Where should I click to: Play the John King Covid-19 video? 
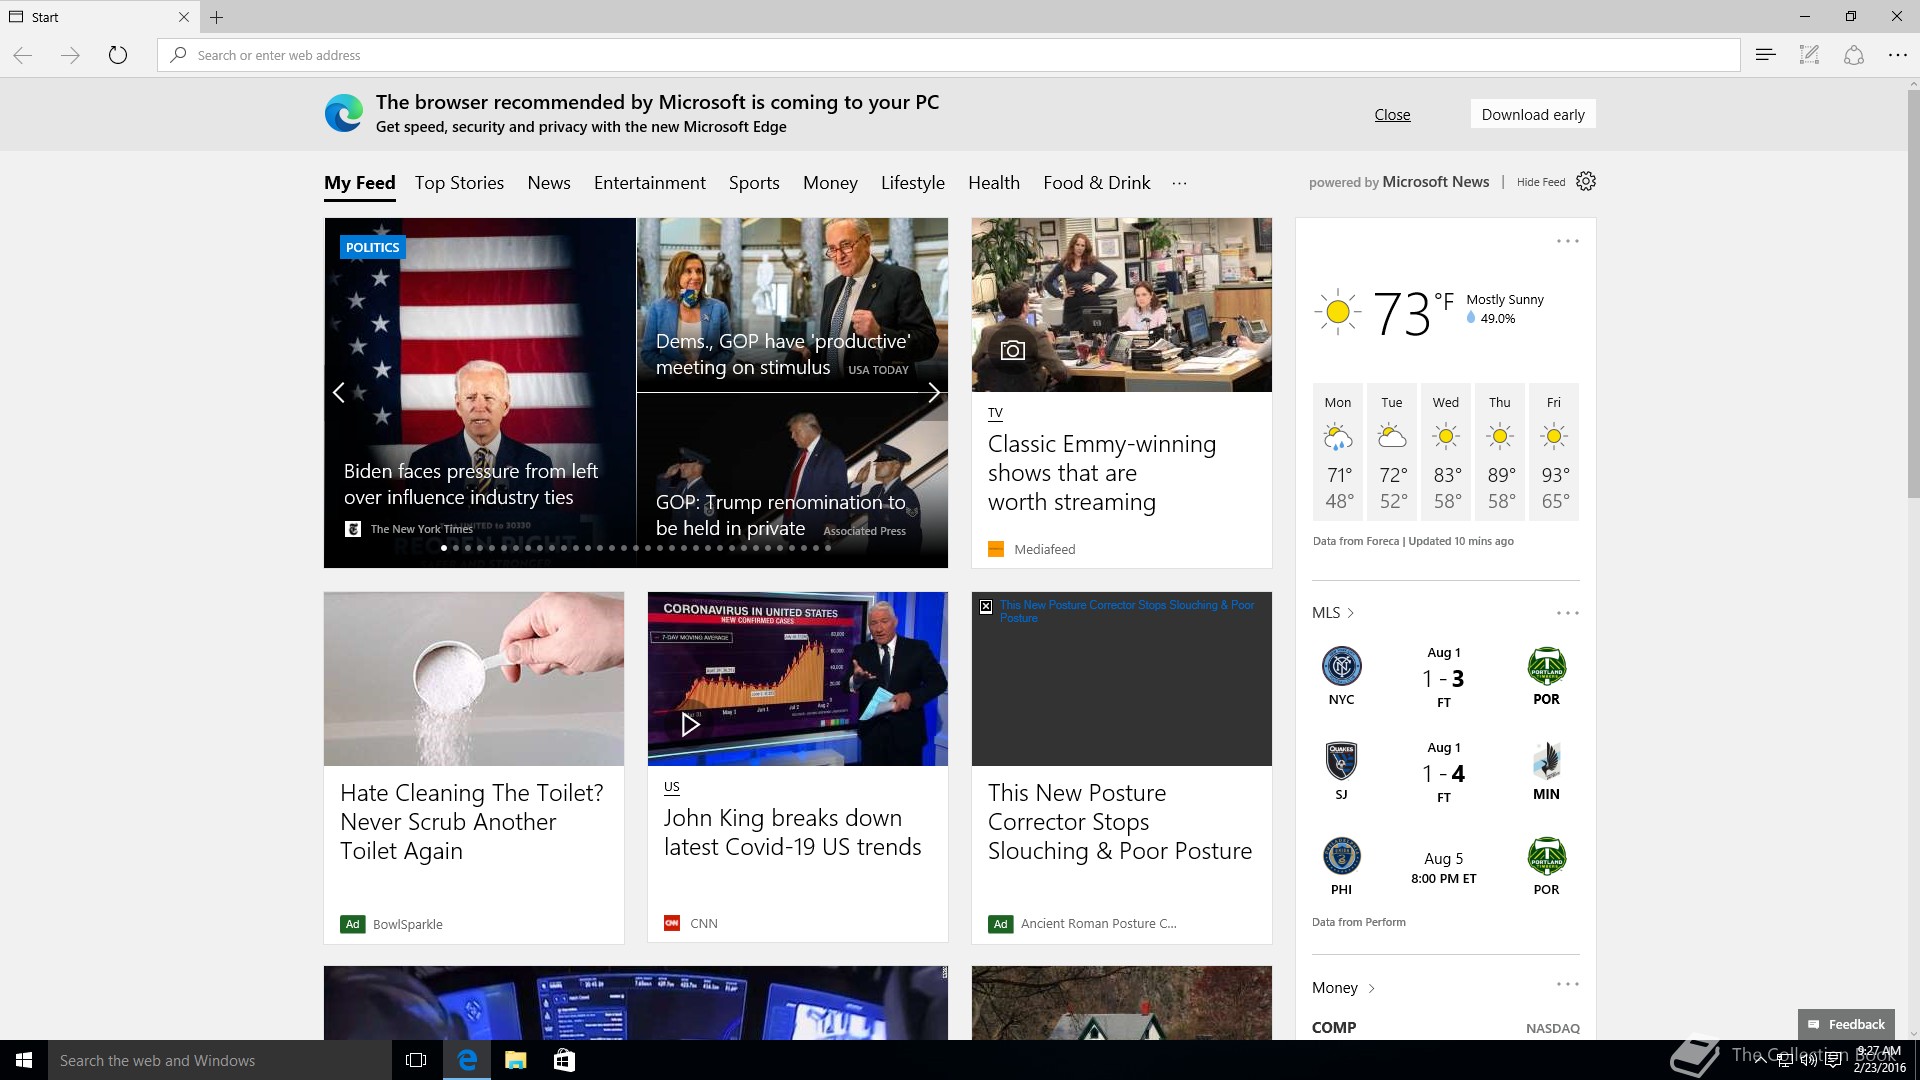click(x=690, y=724)
